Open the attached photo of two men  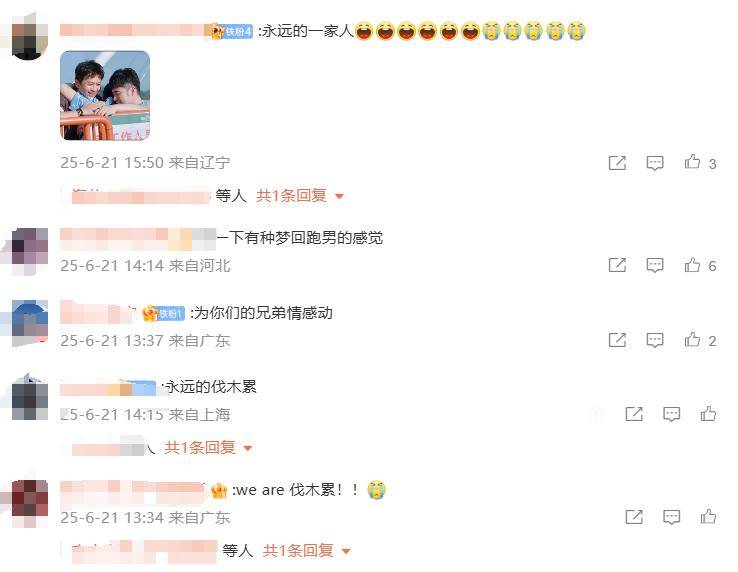[105, 96]
